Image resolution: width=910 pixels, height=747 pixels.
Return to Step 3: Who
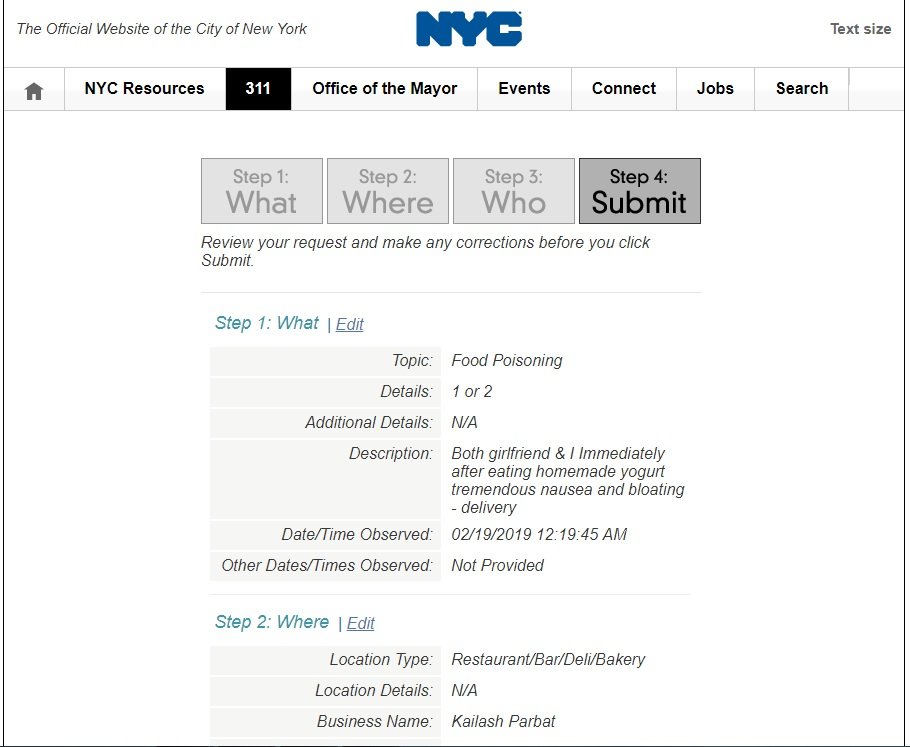tap(514, 191)
